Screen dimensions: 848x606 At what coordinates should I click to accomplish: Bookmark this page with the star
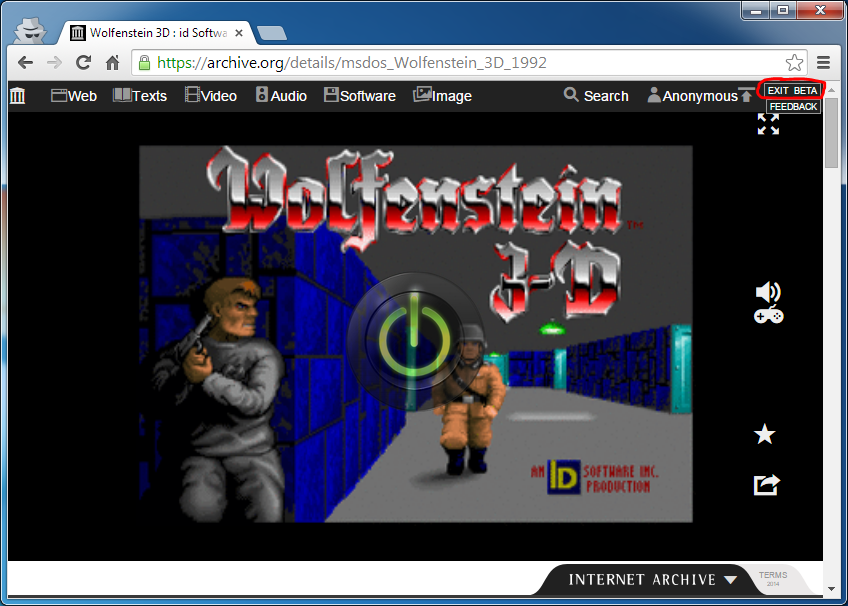(794, 63)
